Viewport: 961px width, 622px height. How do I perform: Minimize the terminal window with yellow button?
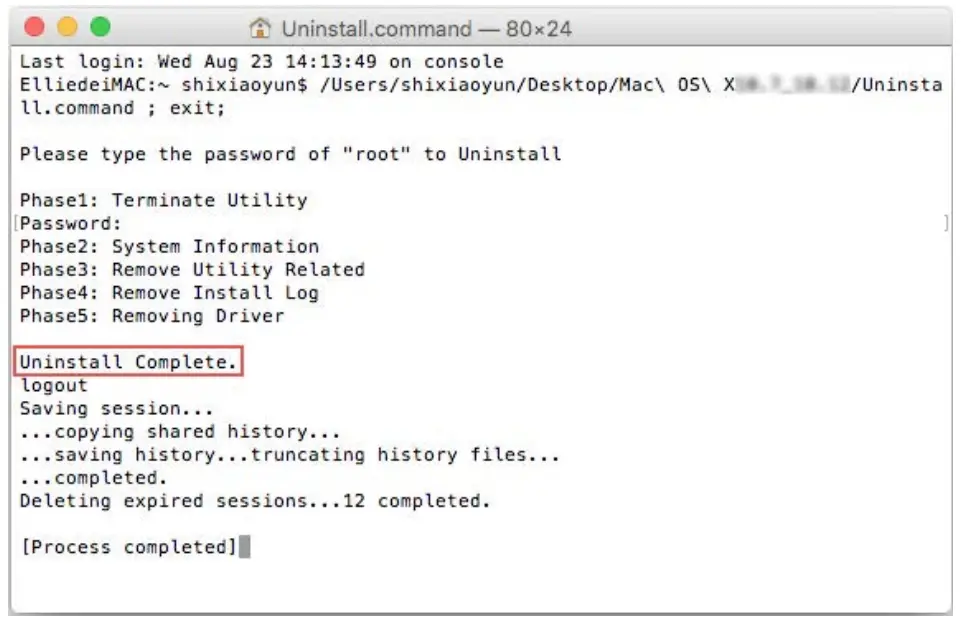click(x=67, y=27)
